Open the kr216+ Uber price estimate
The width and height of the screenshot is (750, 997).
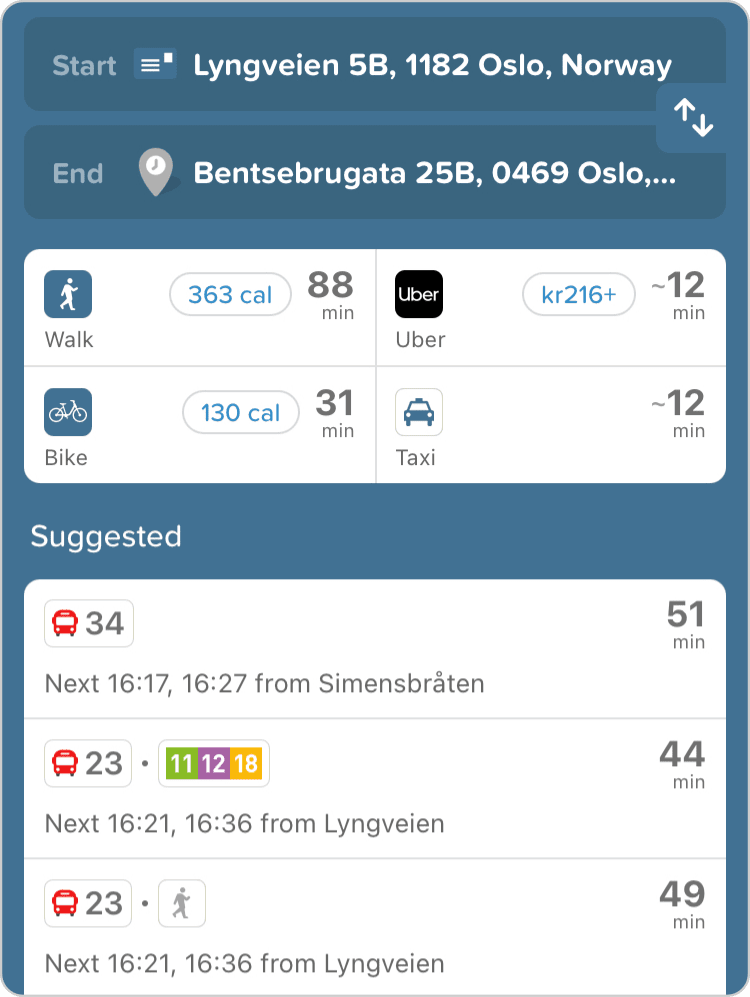tap(578, 295)
